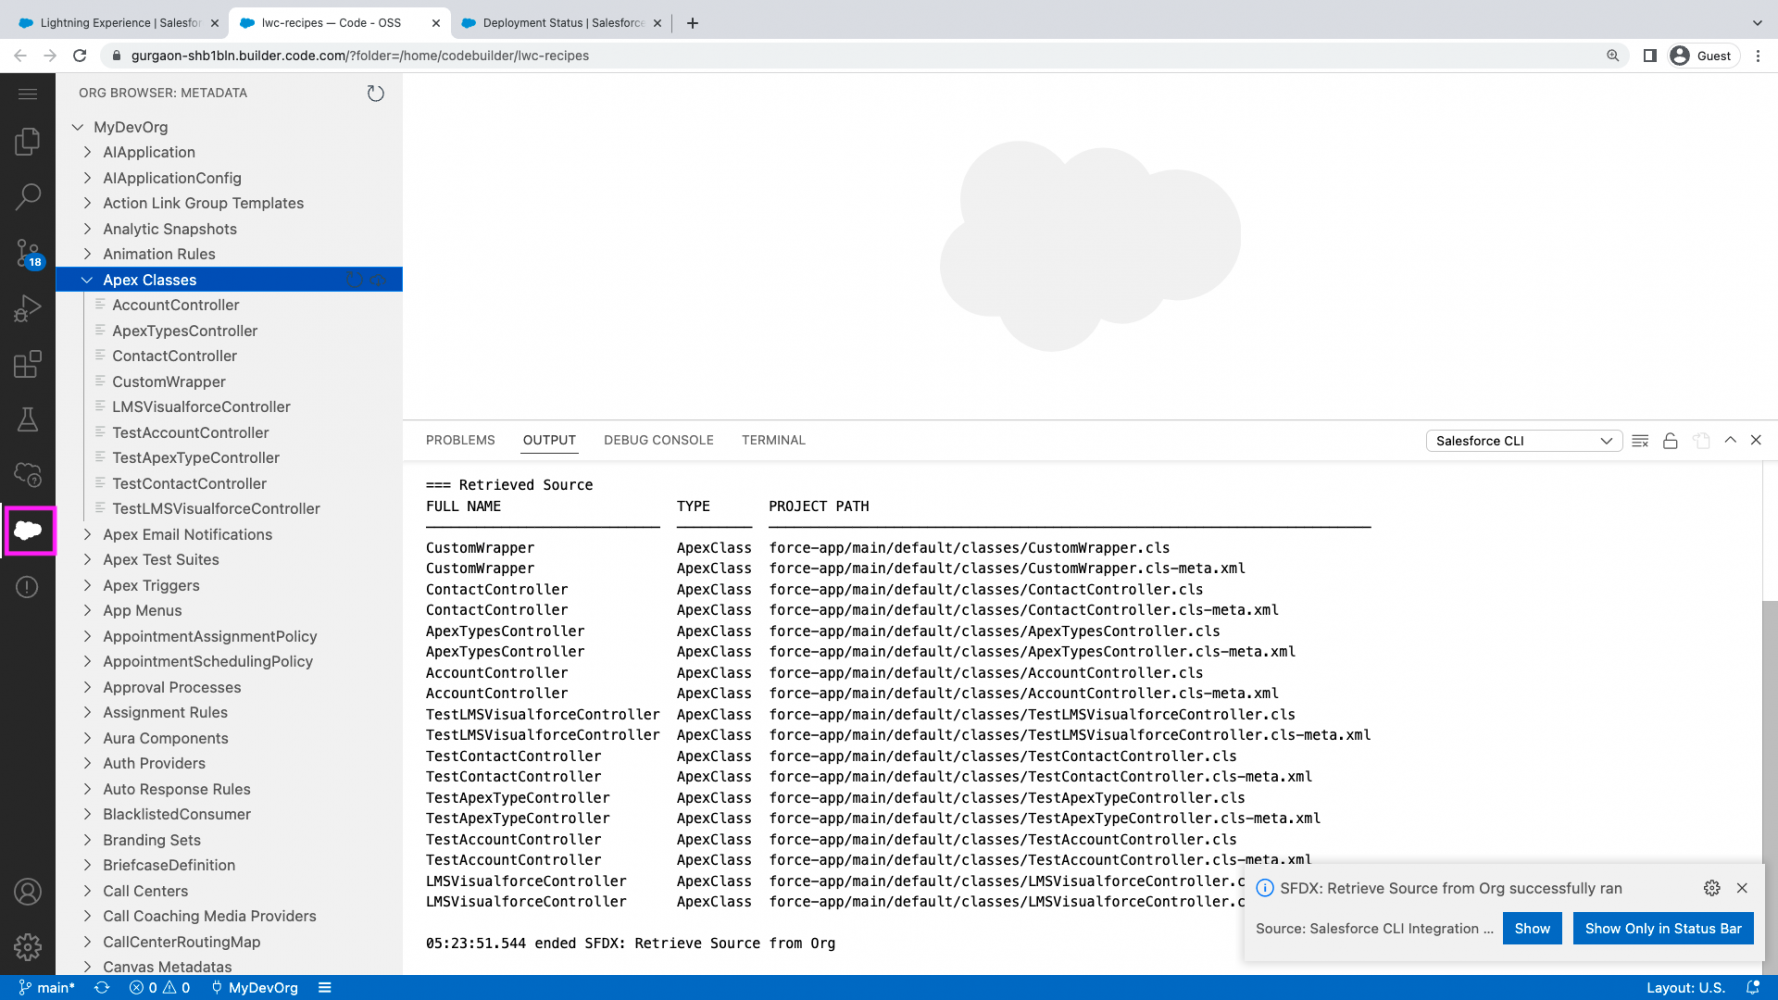
Task: Expand Apex Triggers node
Action: pos(87,585)
